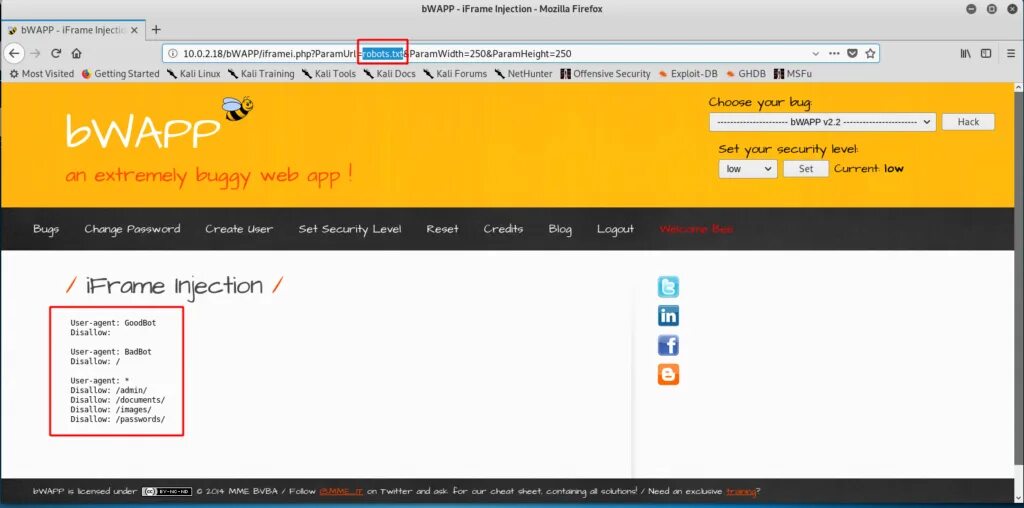Open the Credits menu item
Viewport: 1024px width, 508px height.
[x=503, y=229]
